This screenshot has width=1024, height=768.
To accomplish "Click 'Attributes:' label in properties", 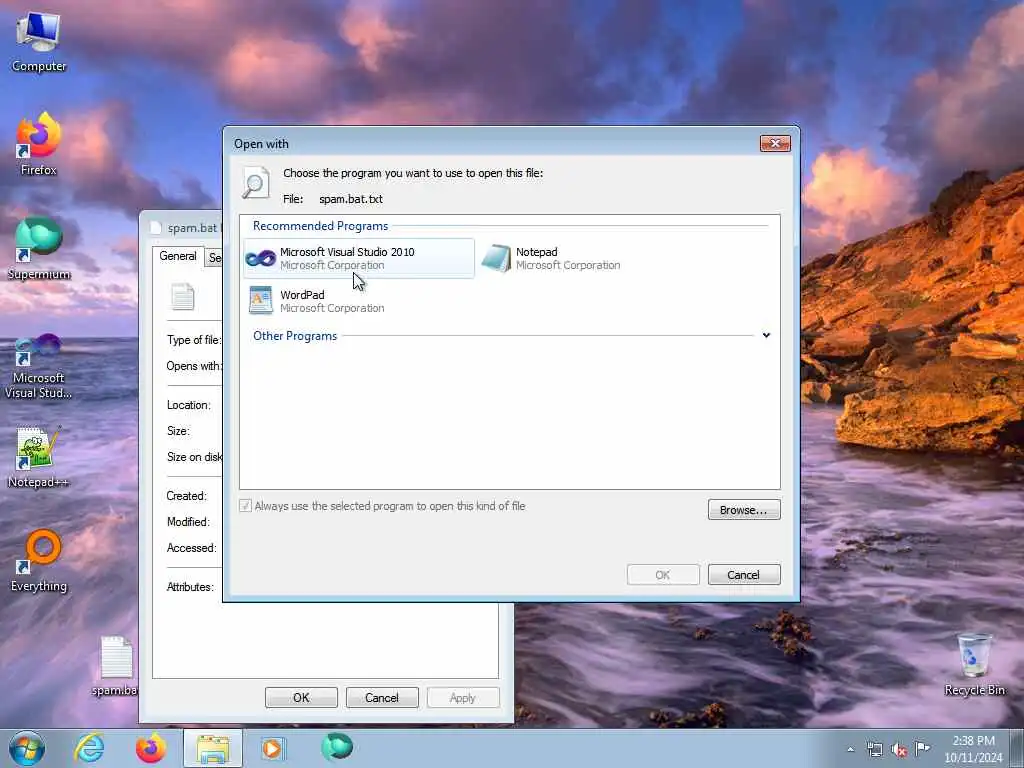I will coord(190,587).
